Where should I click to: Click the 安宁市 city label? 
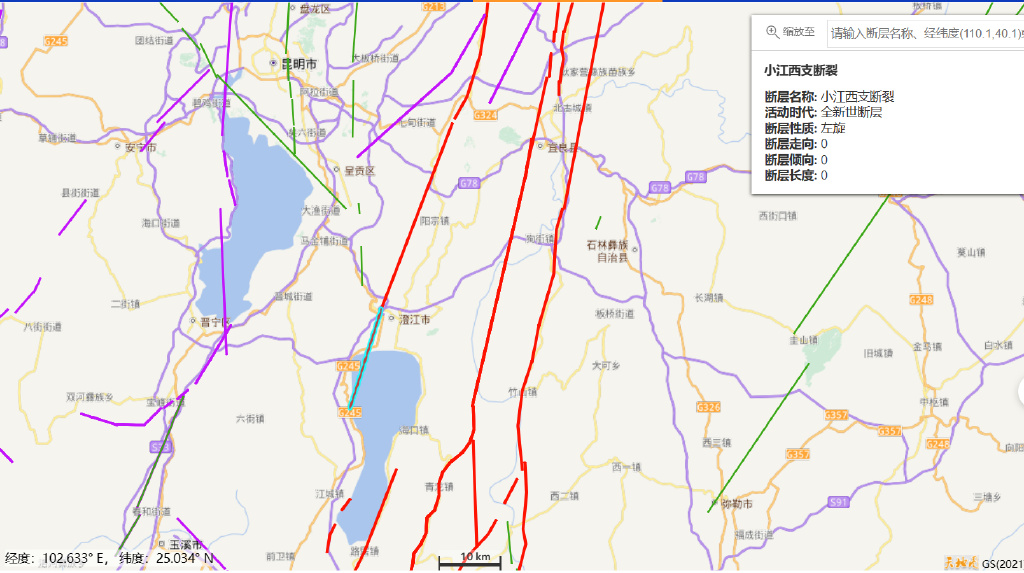click(x=140, y=148)
